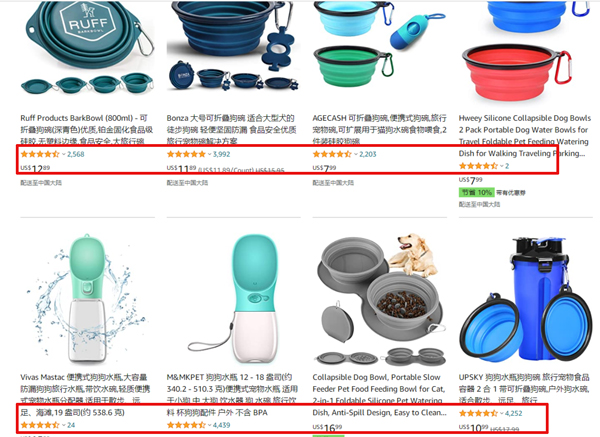Expand the rating dropdown next to 2,203 reviews
Viewport: 600px width, 437px height.
pyautogui.click(x=355, y=154)
